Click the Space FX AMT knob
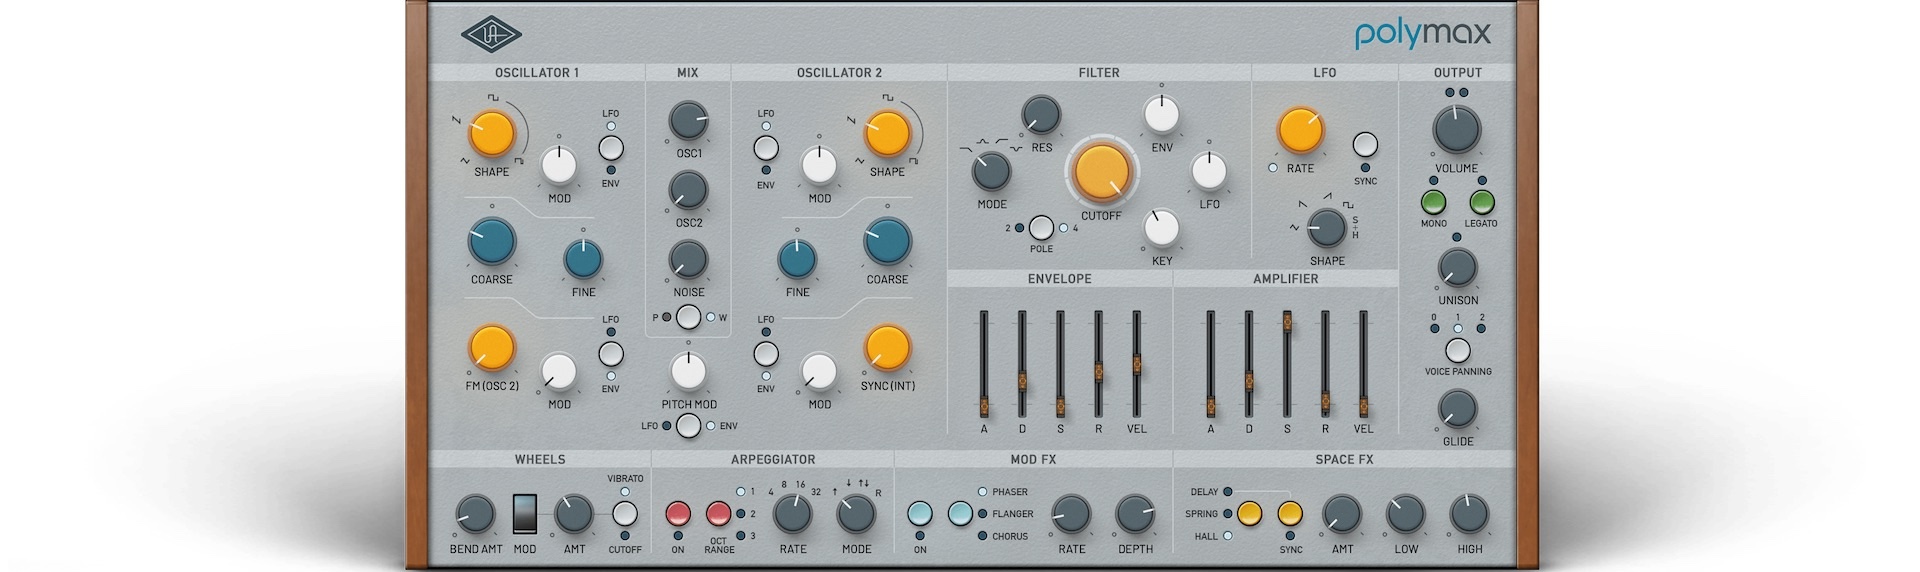 tap(1342, 514)
